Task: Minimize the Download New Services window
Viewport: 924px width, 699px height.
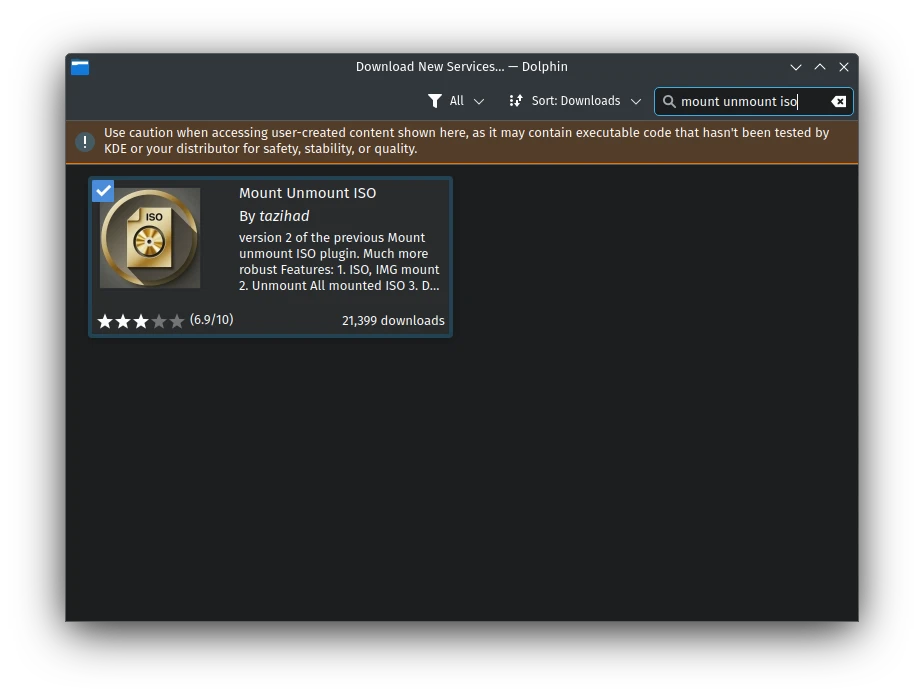Action: pyautogui.click(x=796, y=67)
